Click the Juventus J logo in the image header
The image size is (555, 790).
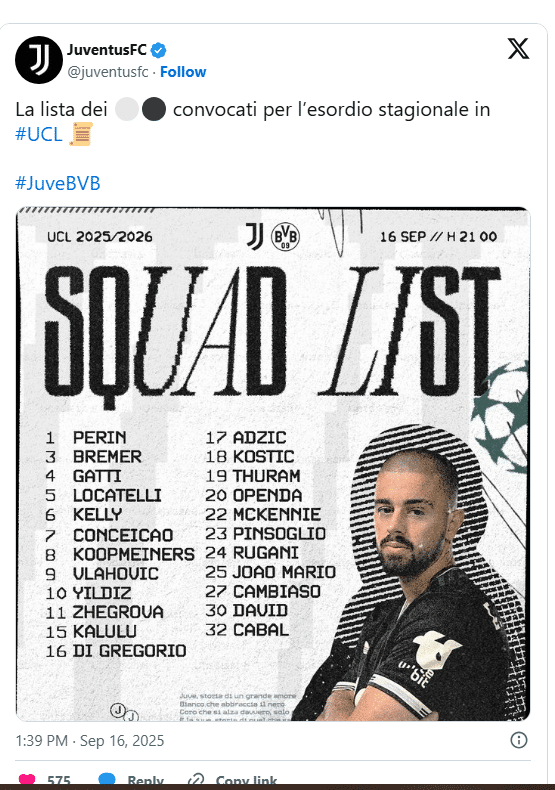click(255, 236)
